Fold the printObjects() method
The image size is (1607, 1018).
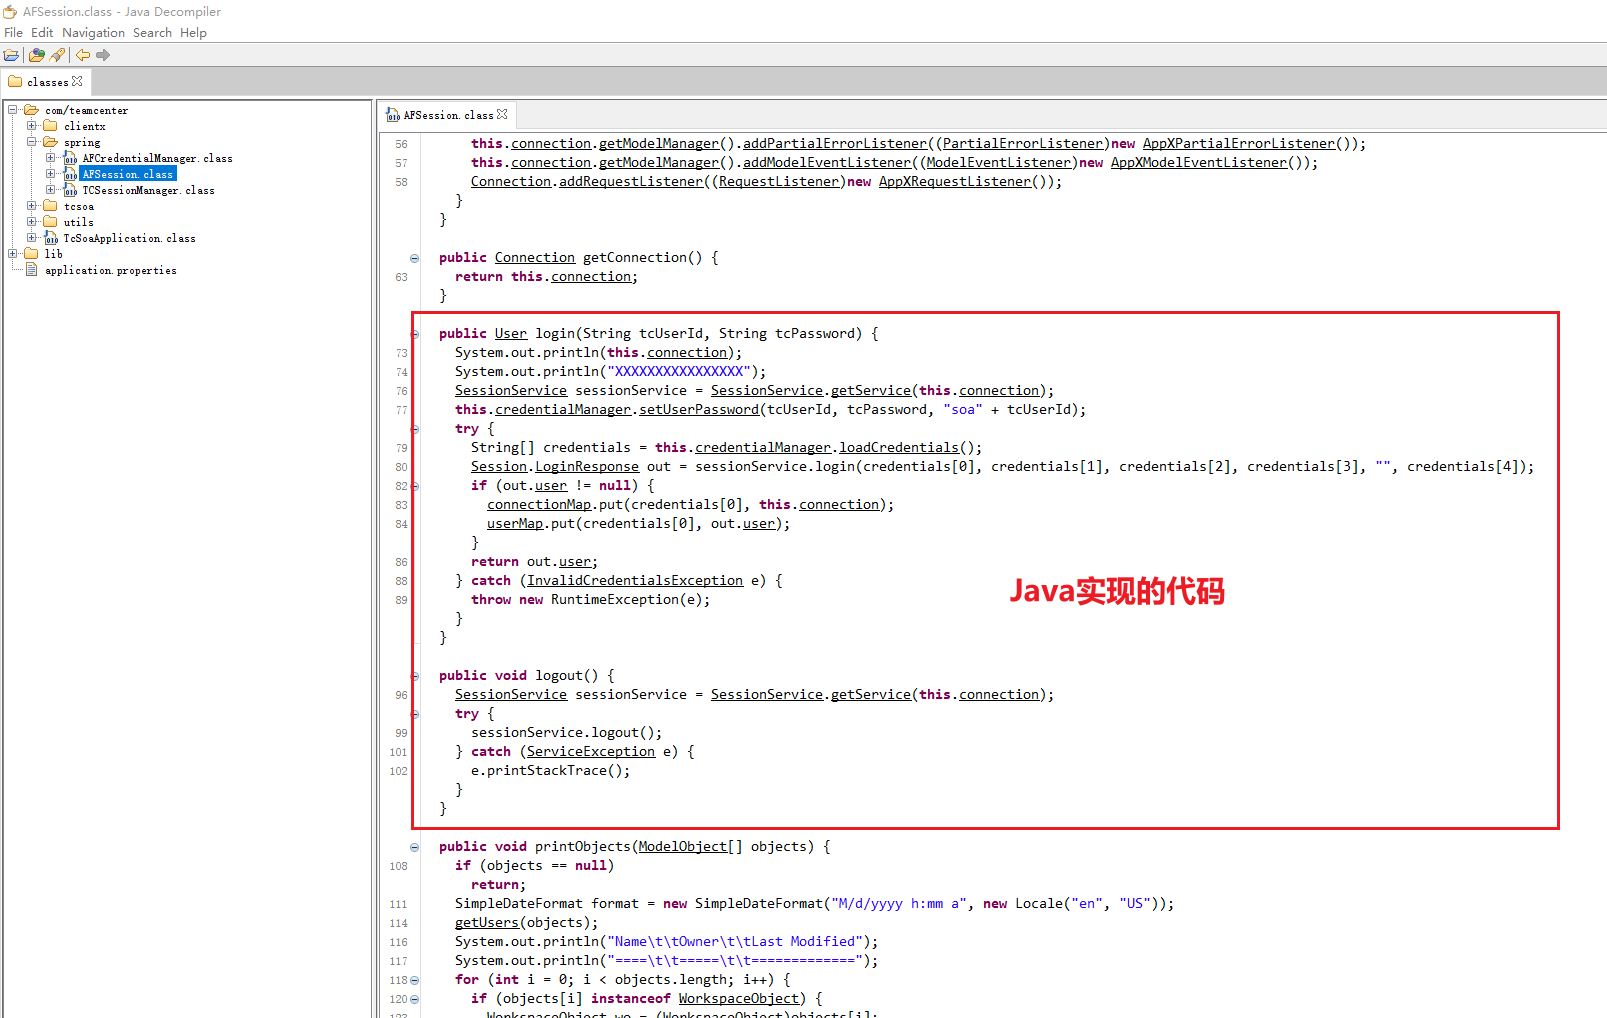415,847
